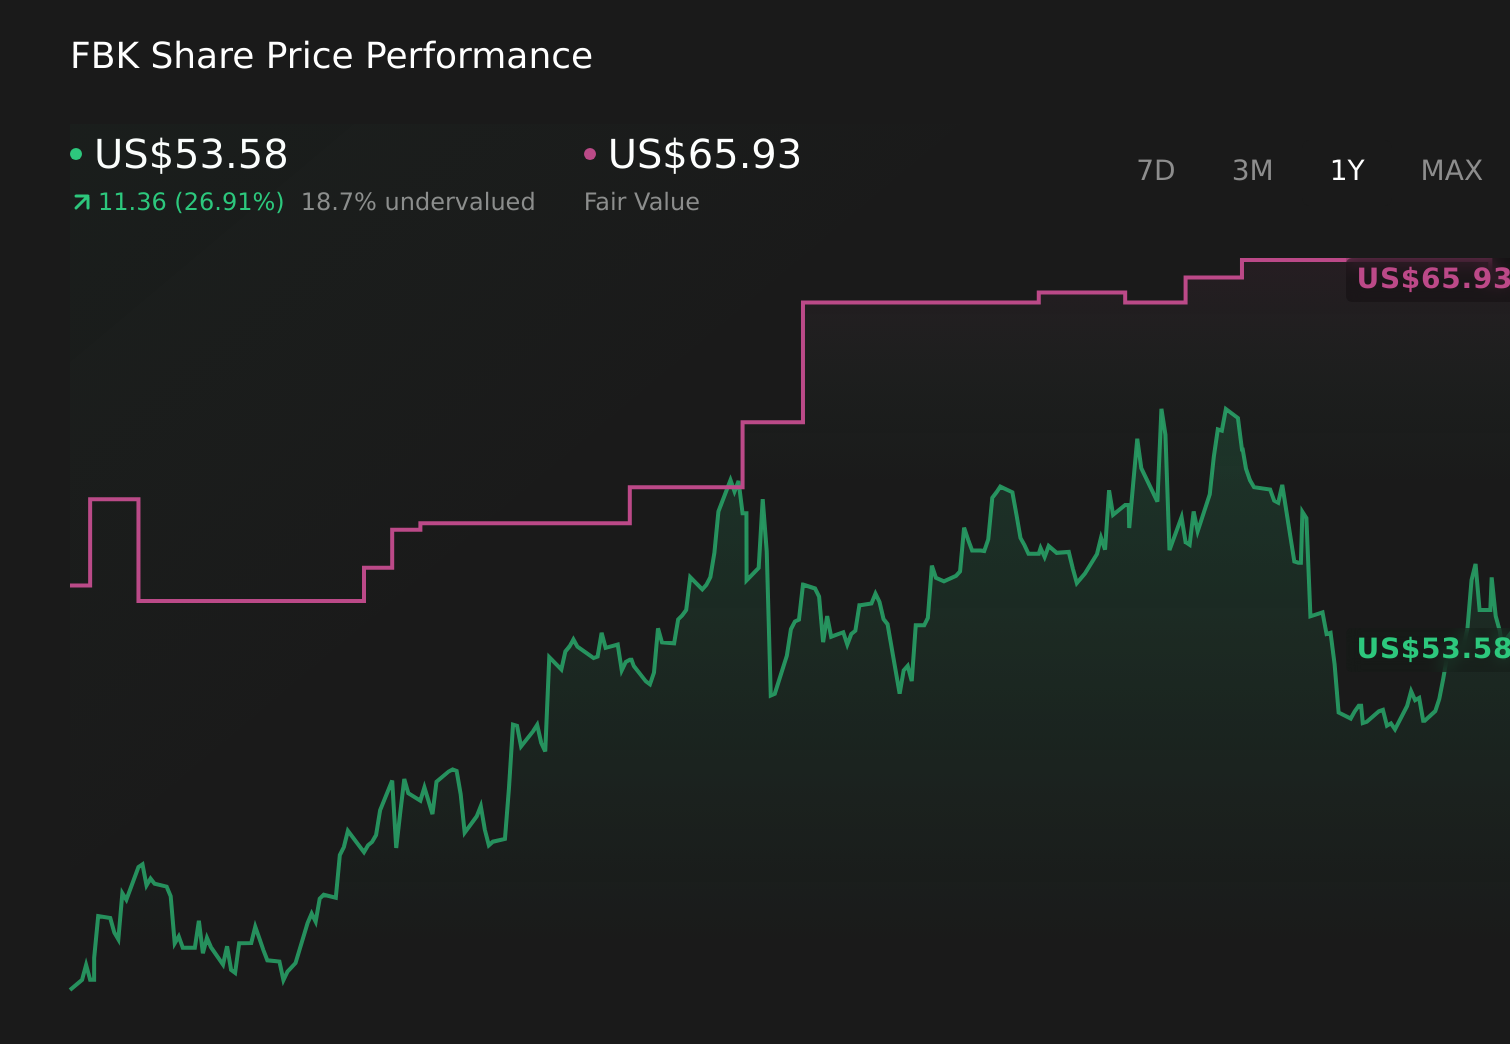This screenshot has width=1510, height=1044.
Task: Select the MAX time range
Action: (x=1451, y=170)
